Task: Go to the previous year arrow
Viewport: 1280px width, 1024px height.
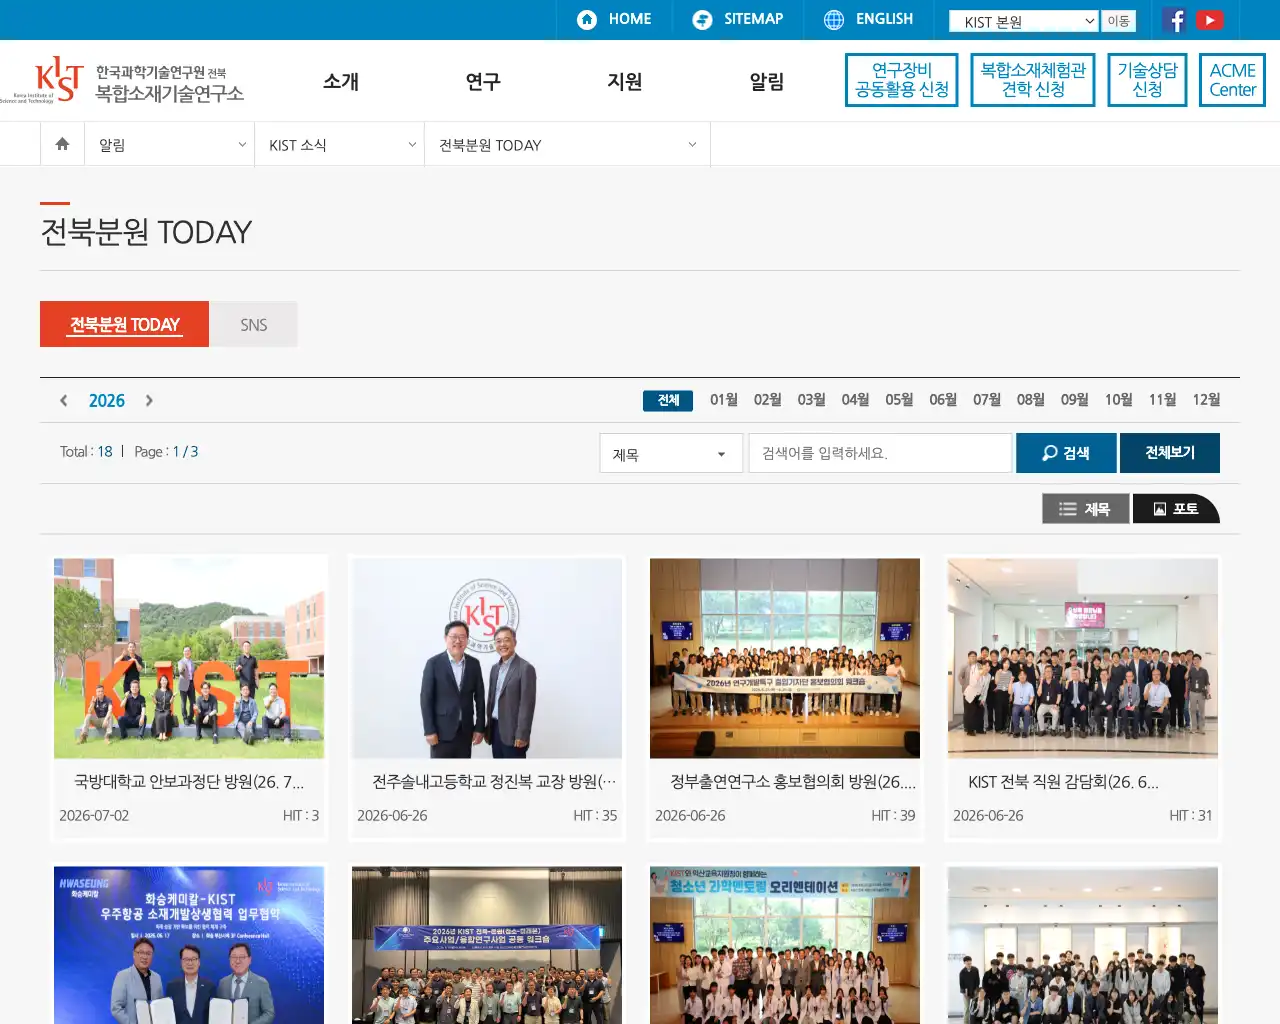Action: 64,400
